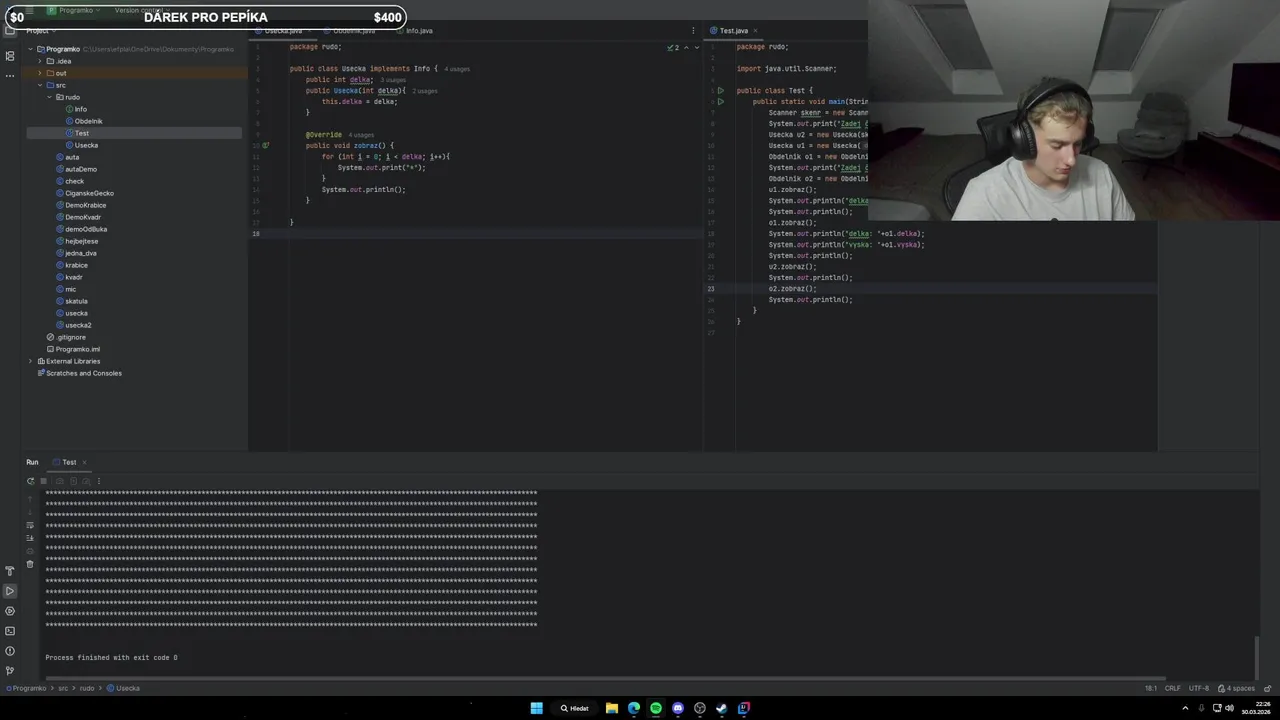
Task: Click run gutter icon beside main method
Action: coord(720,102)
